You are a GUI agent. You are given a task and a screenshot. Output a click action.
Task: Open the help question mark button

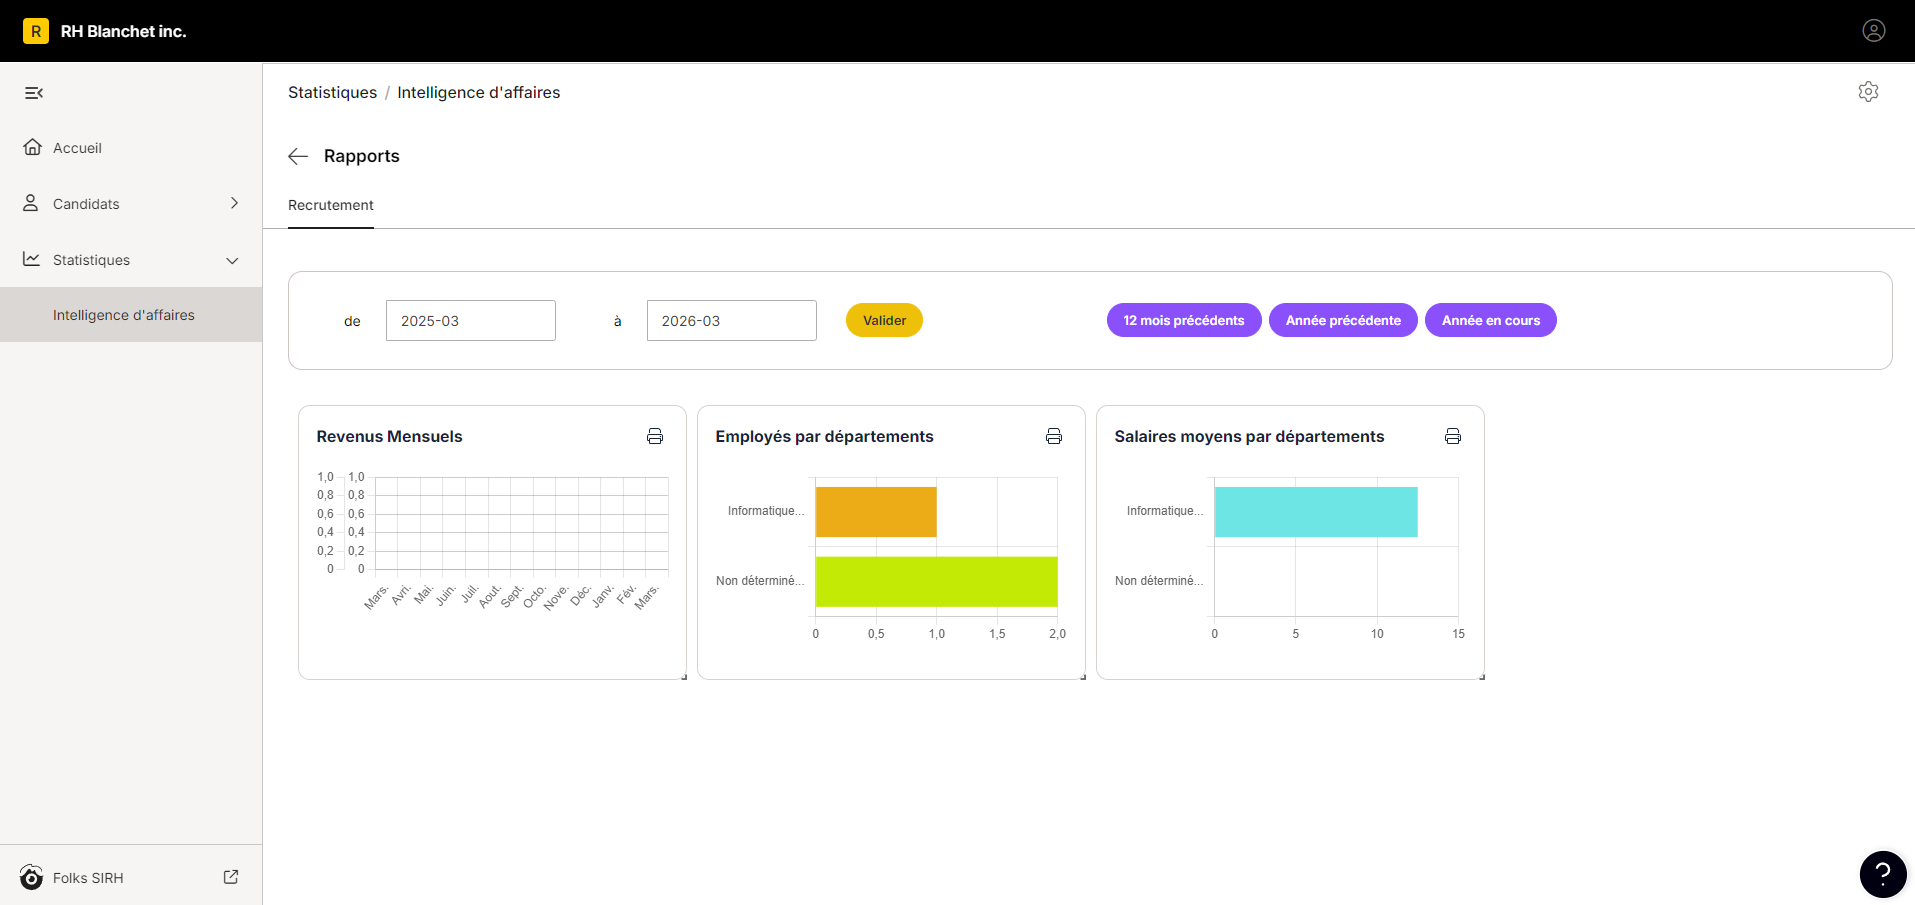pyautogui.click(x=1883, y=874)
